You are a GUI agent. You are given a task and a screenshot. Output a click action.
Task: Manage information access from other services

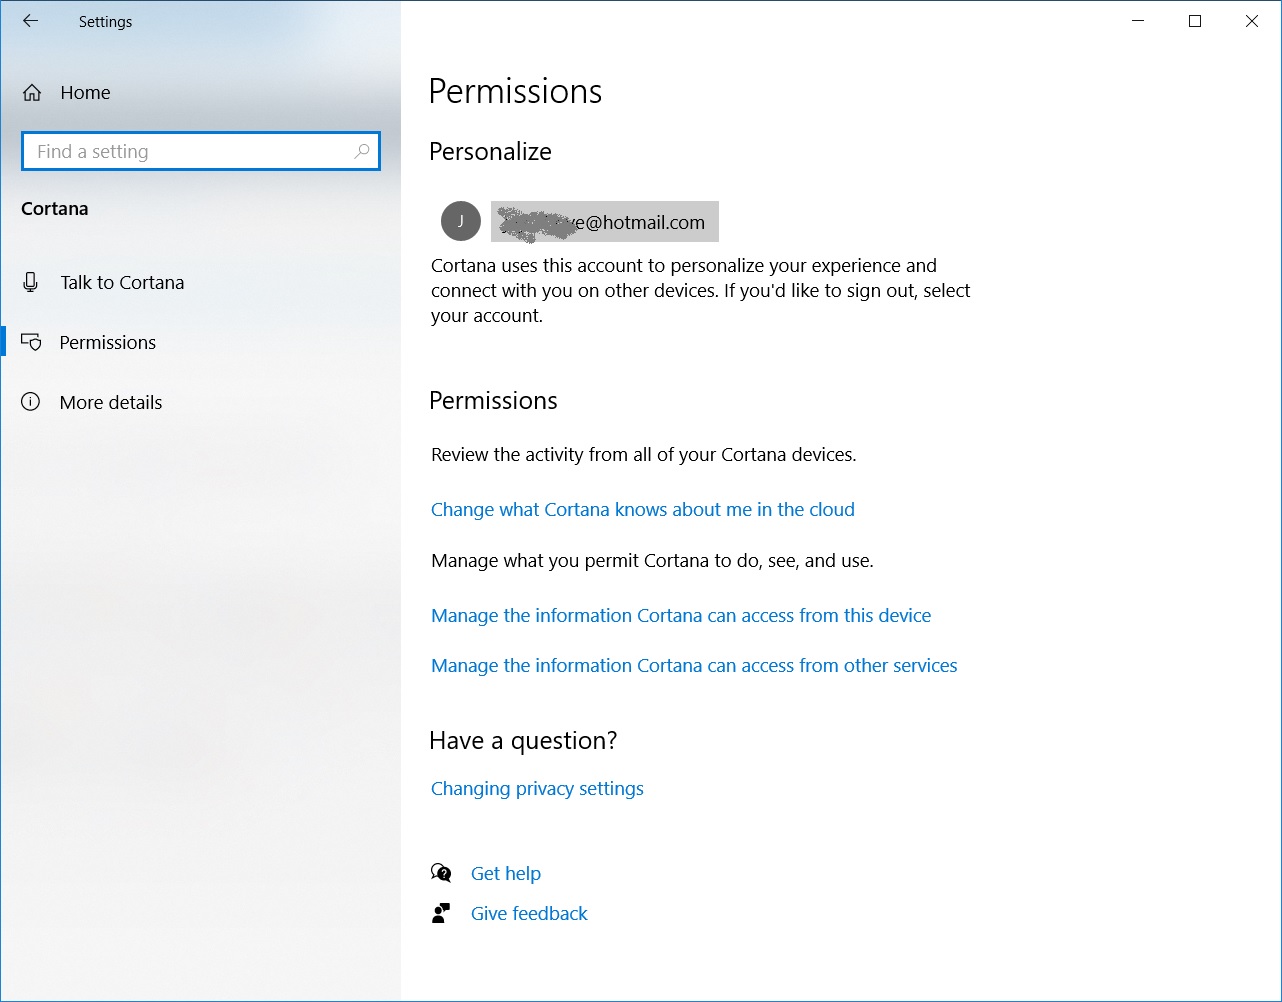694,666
